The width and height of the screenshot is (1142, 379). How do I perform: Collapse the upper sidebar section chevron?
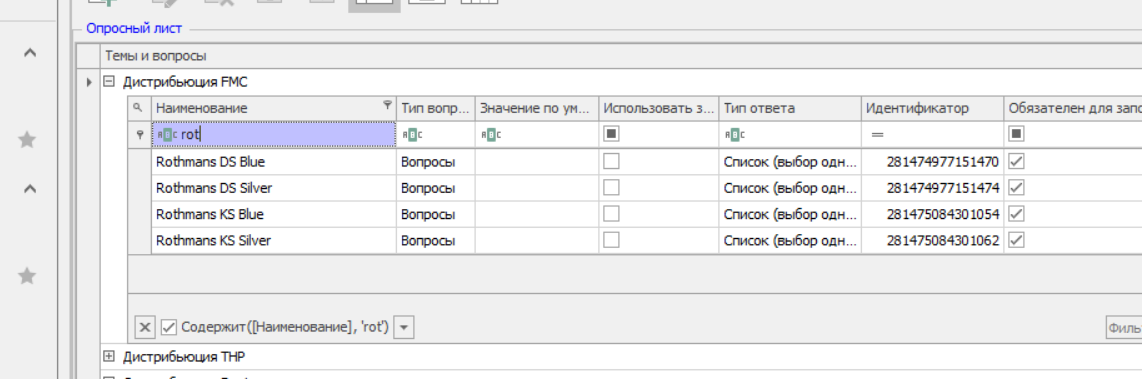click(x=29, y=52)
